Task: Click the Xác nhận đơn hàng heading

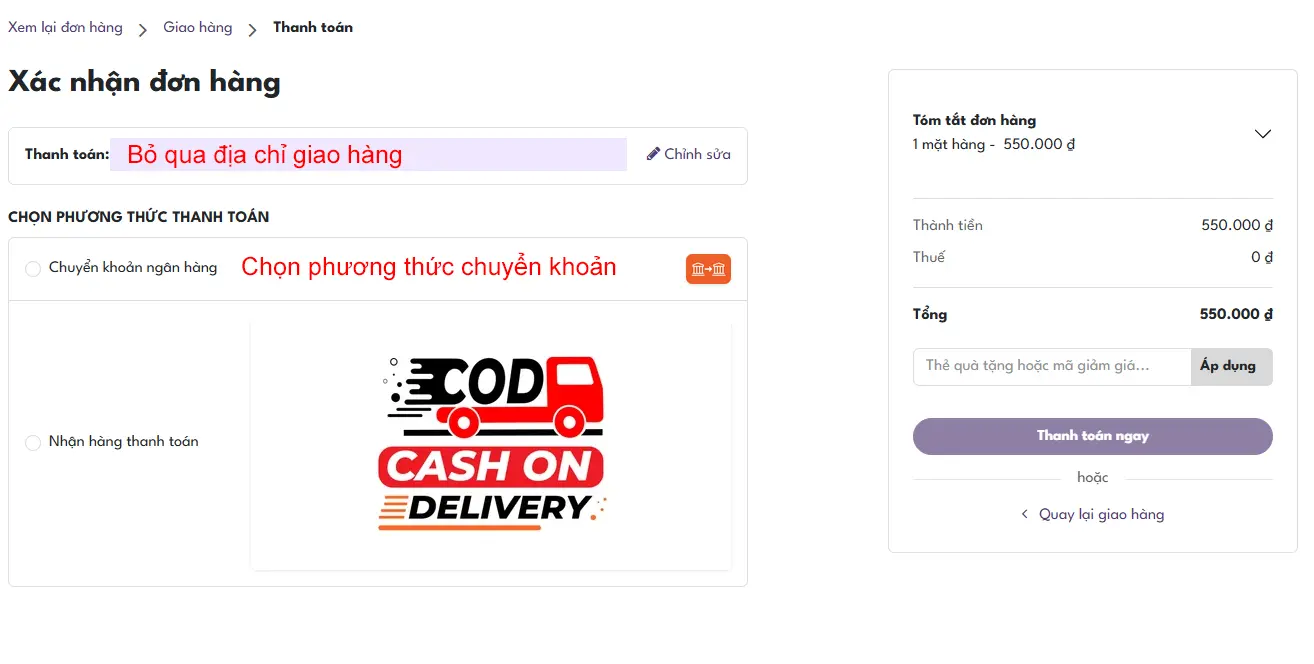Action: pos(144,82)
